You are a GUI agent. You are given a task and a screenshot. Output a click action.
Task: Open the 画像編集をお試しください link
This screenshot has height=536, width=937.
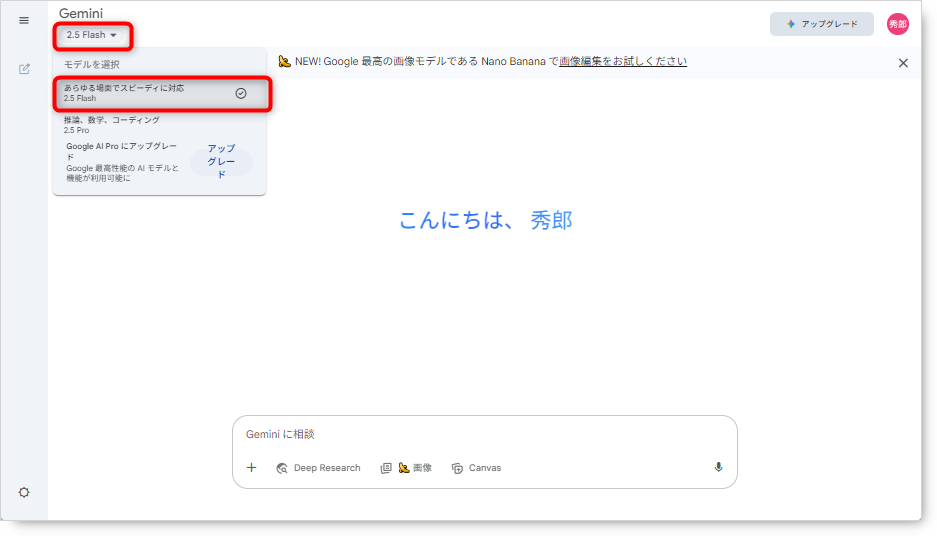[623, 62]
